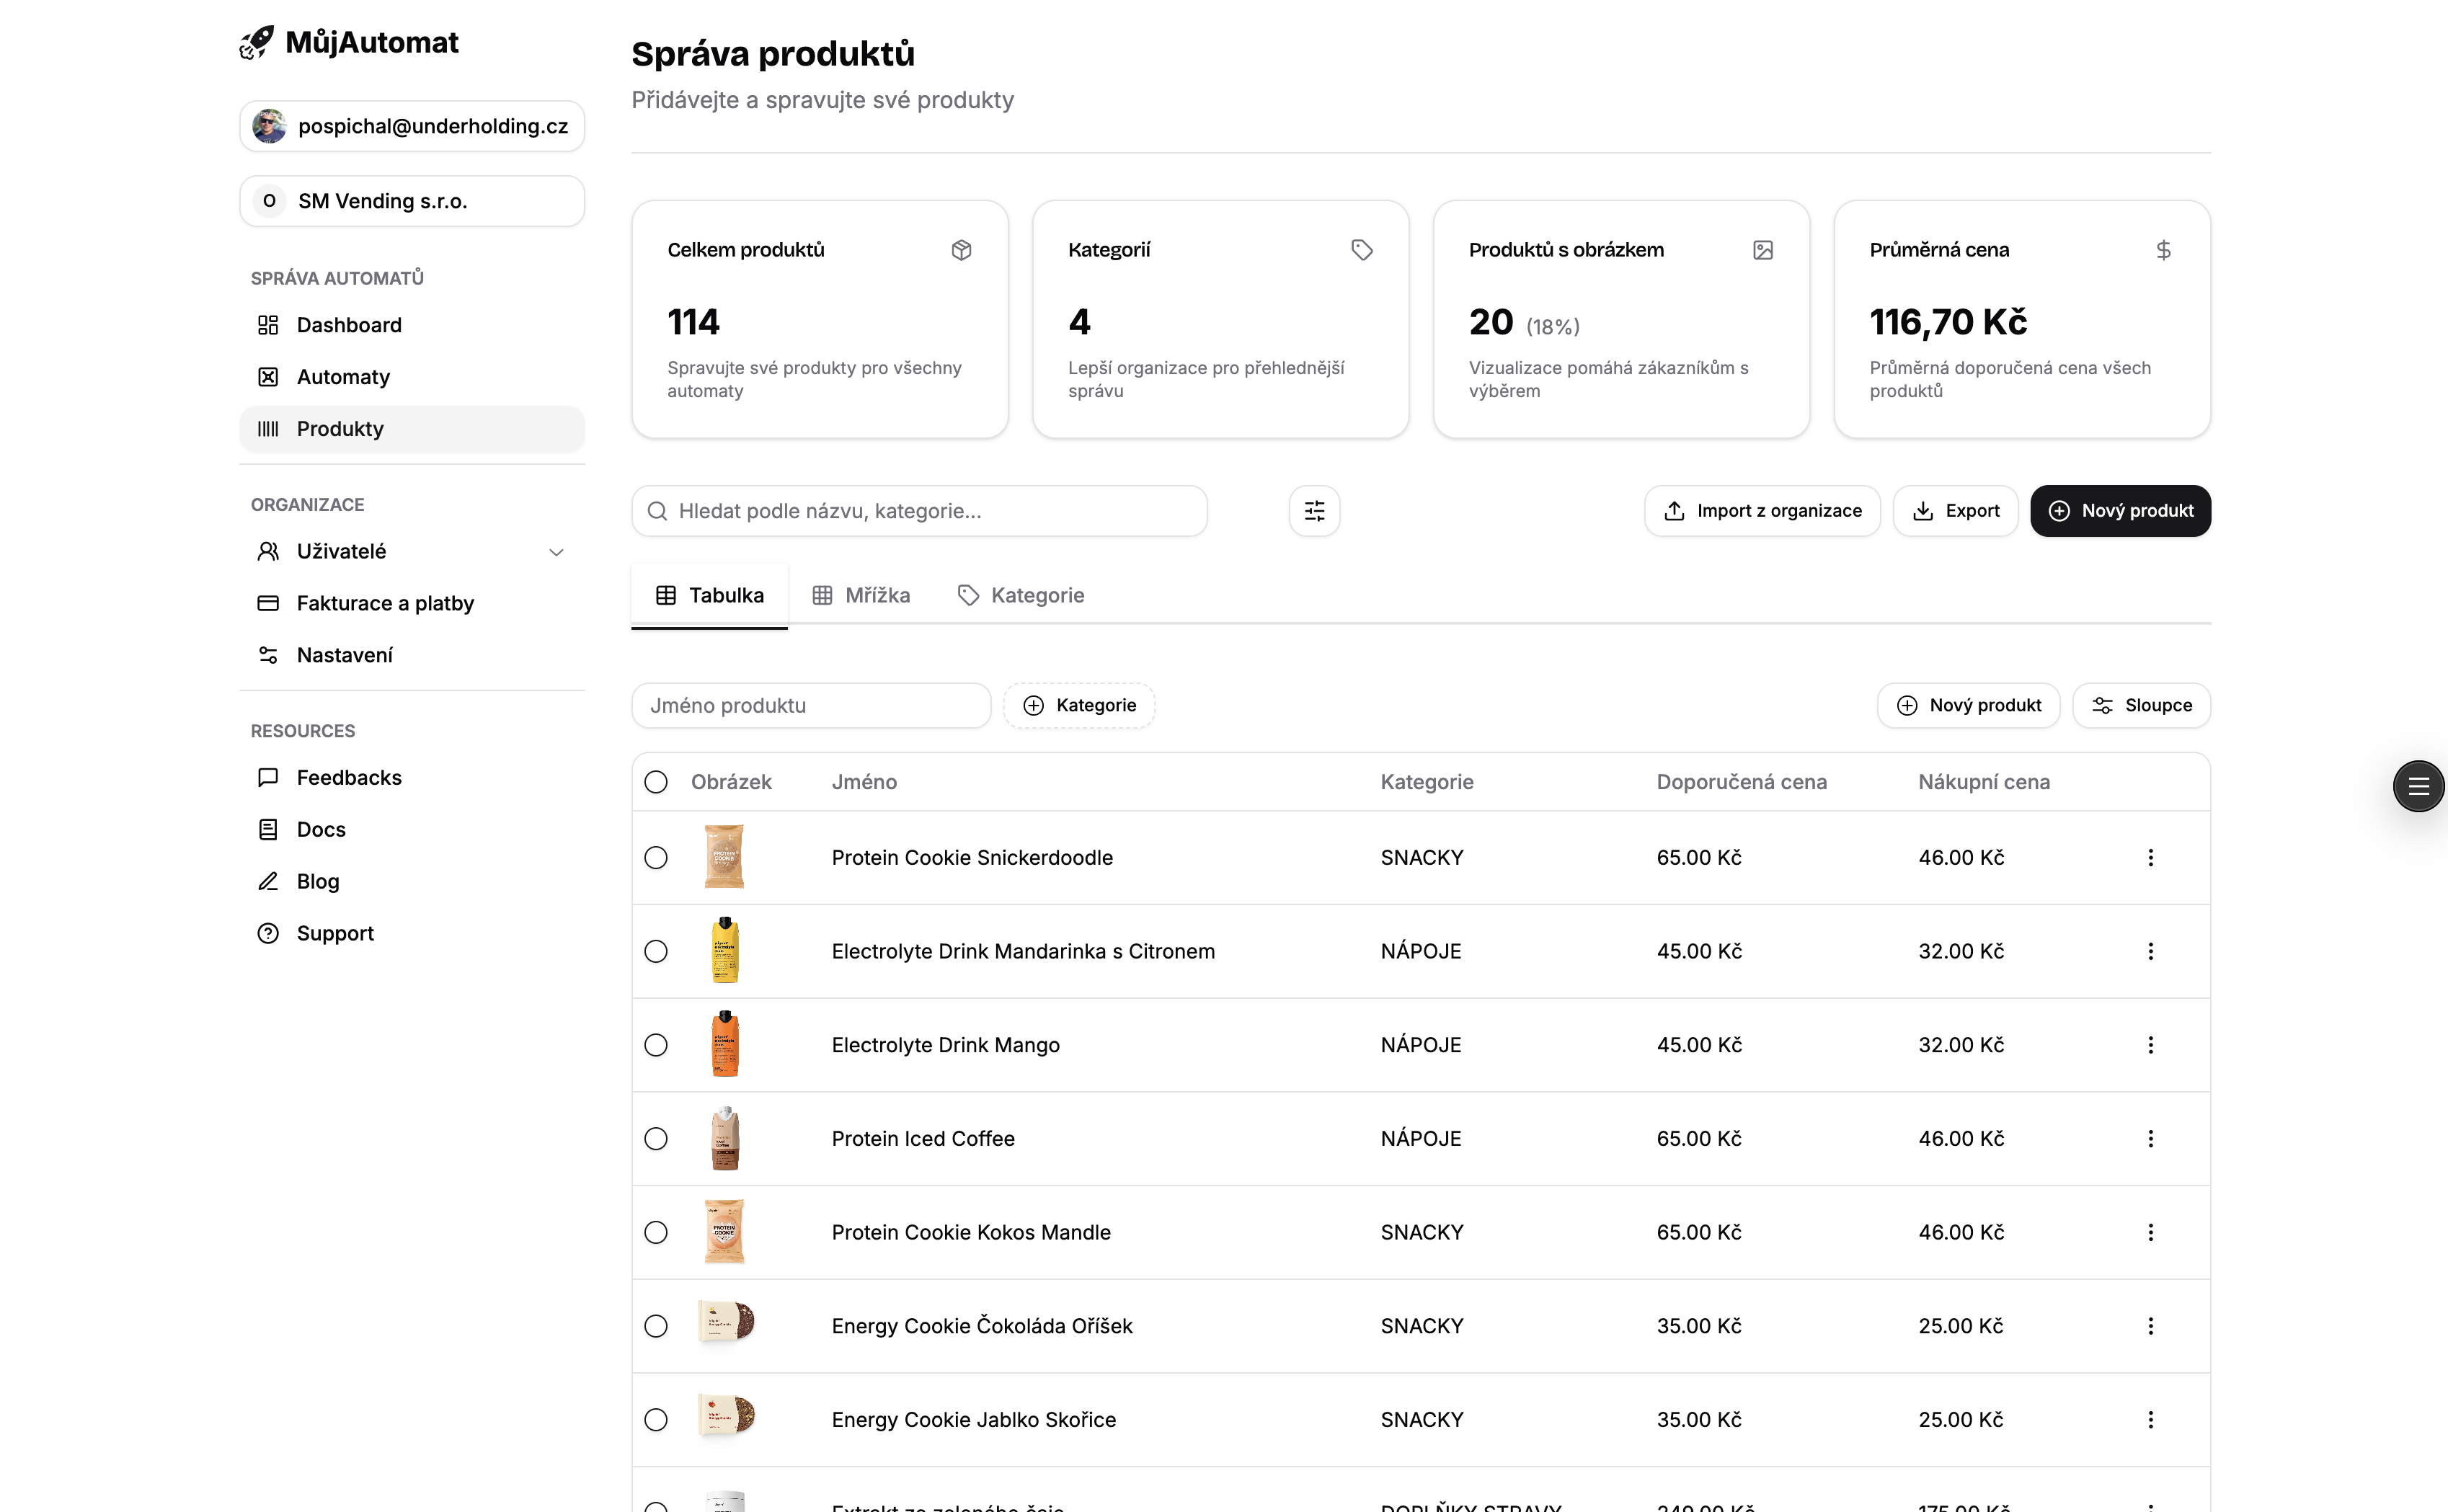Click the dollar icon on Průměrná cena card
The height and width of the screenshot is (1512, 2448).
[x=2164, y=250]
